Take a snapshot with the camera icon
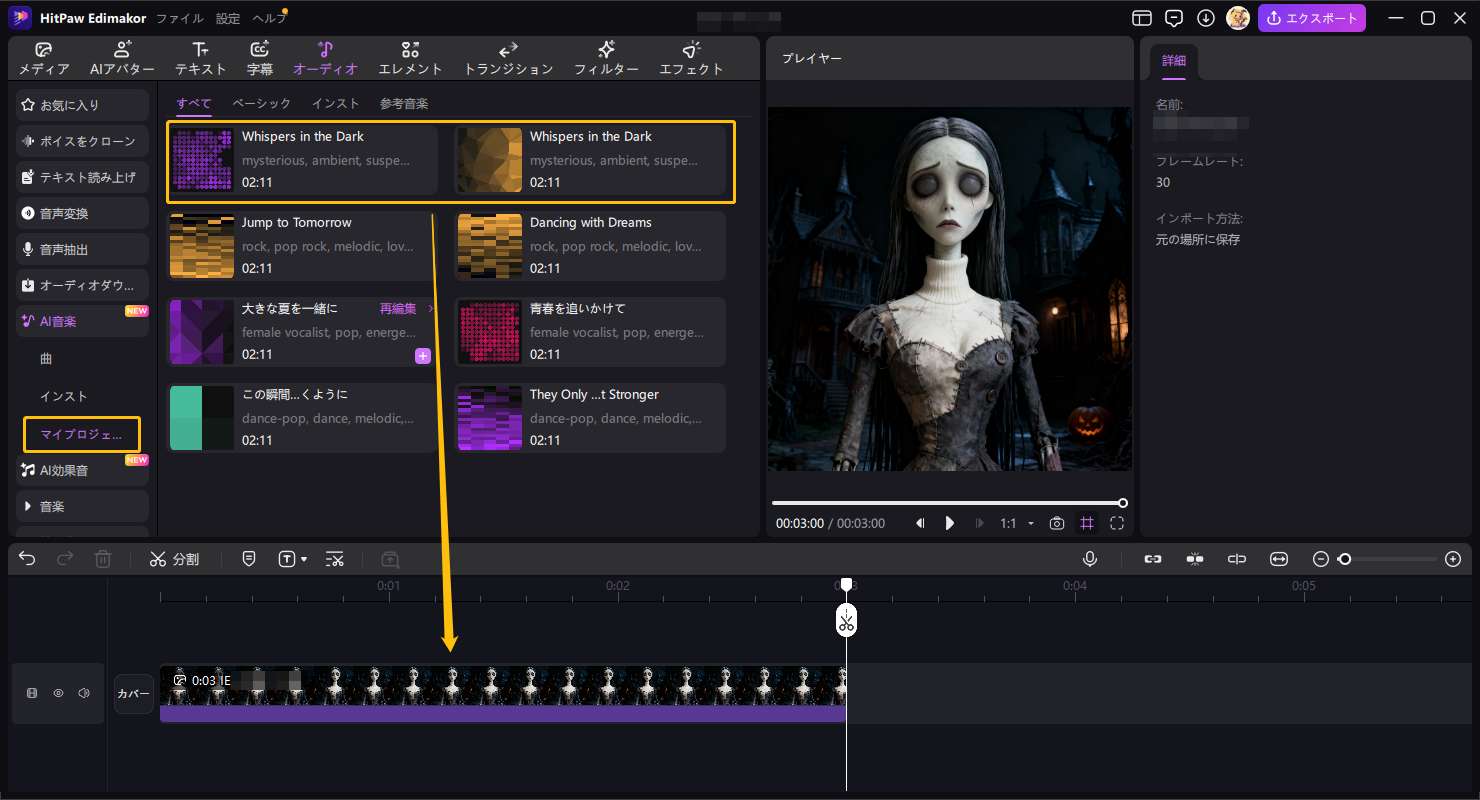The image size is (1480, 800). 1057,523
